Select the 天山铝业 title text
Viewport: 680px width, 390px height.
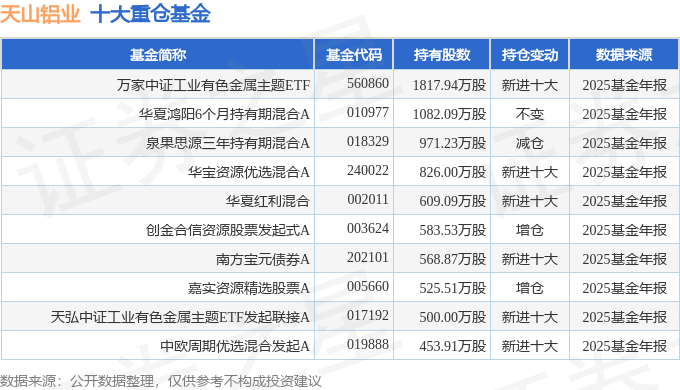coord(40,14)
